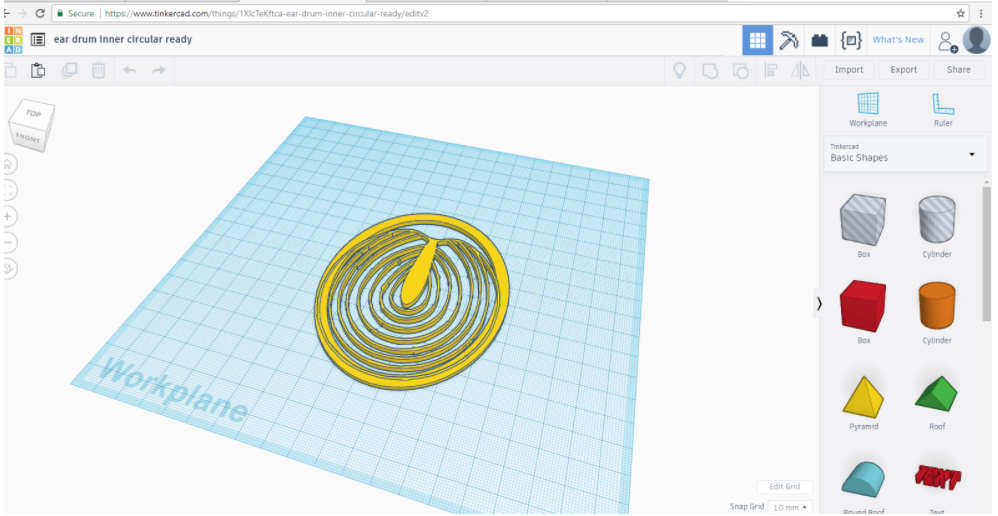The height and width of the screenshot is (516, 998).
Task: Click the Export button
Action: coord(903,70)
